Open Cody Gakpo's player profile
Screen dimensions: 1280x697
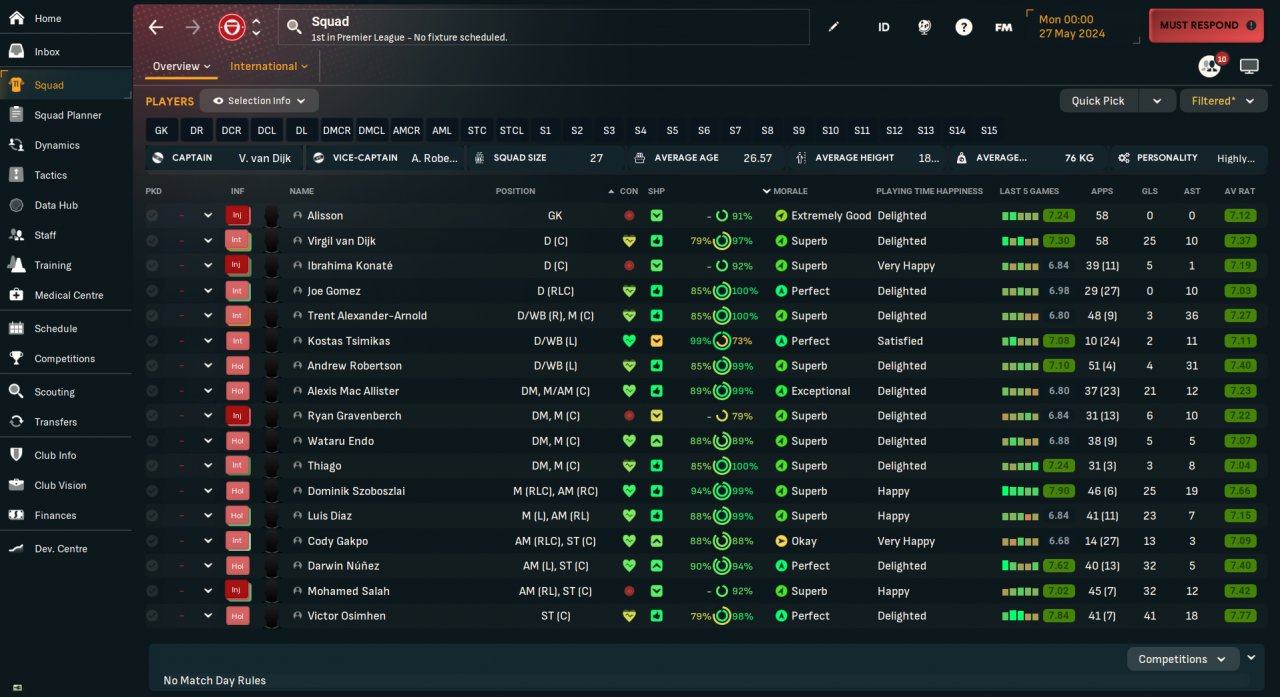click(337, 541)
